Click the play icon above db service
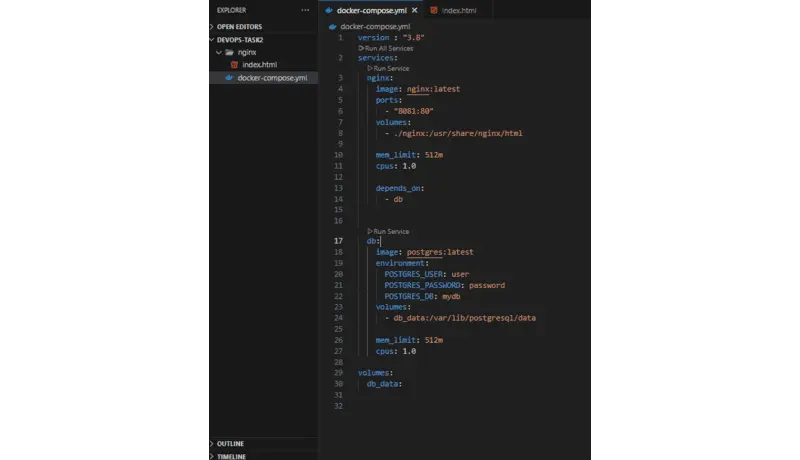The height and width of the screenshot is (460, 800). (x=370, y=232)
